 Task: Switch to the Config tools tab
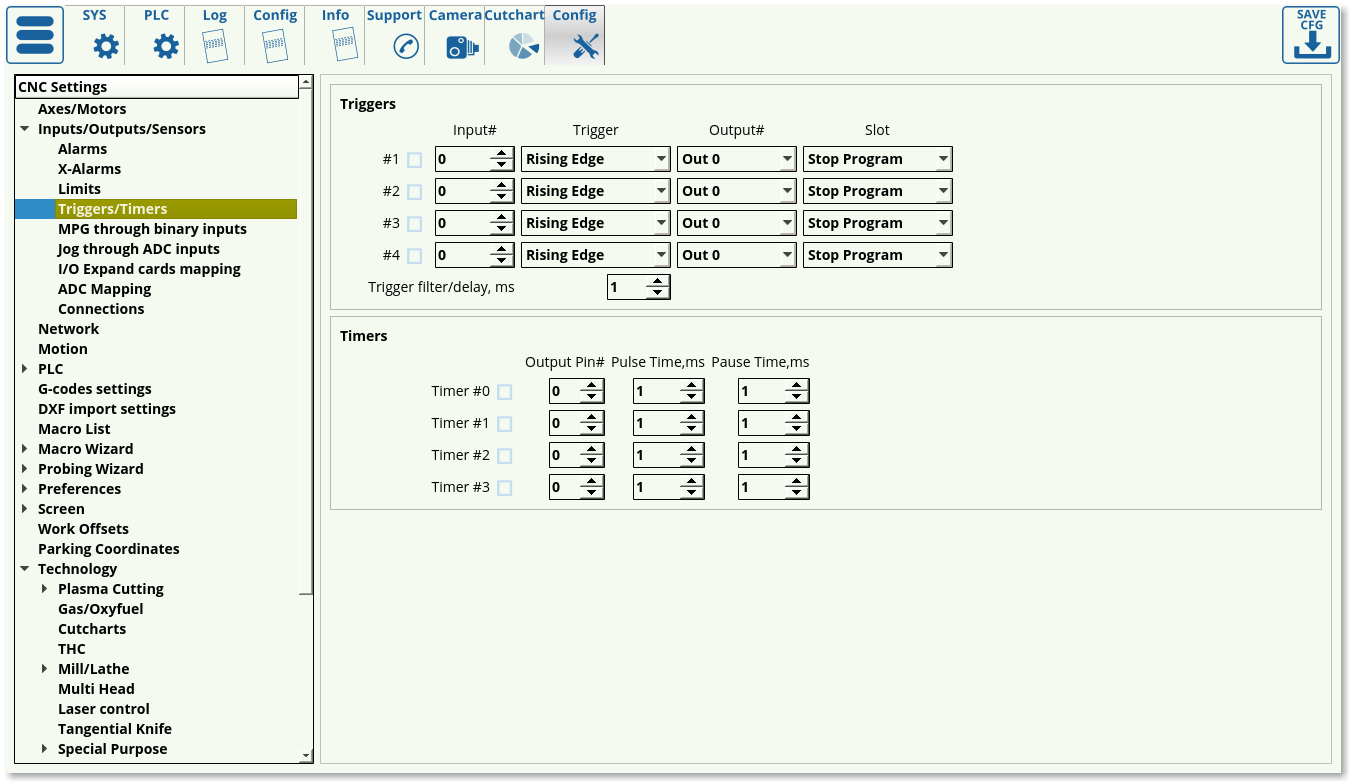(575, 35)
